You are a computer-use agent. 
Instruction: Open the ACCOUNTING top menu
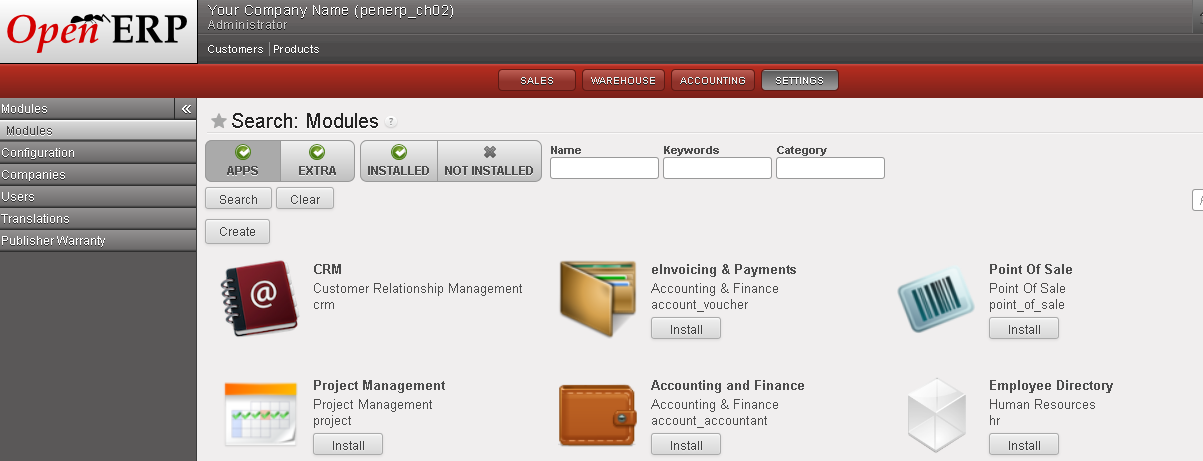pyautogui.click(x=713, y=80)
